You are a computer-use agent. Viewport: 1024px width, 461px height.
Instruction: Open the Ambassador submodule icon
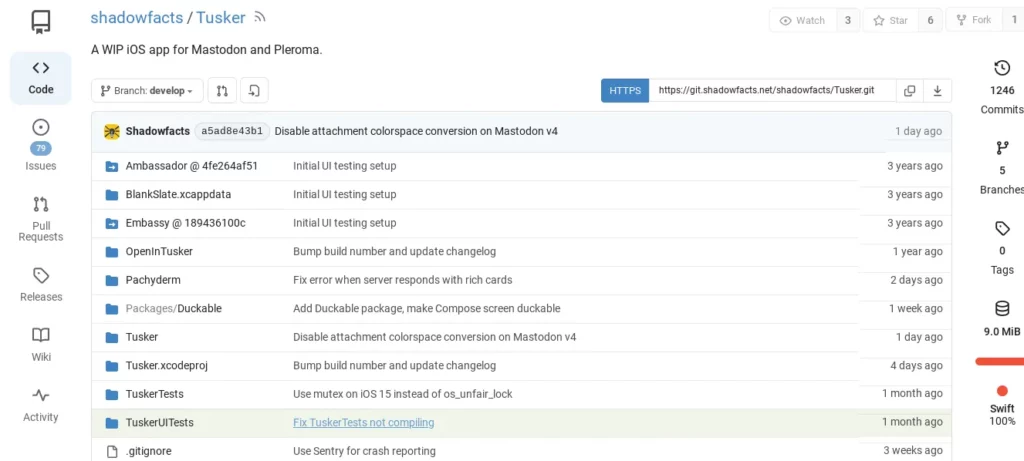click(111, 166)
